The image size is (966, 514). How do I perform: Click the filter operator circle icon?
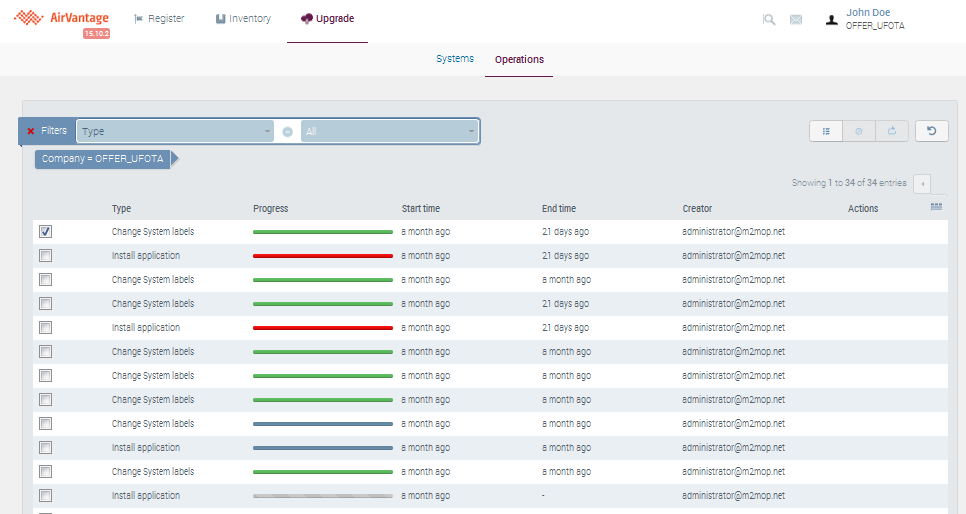pyautogui.click(x=287, y=132)
